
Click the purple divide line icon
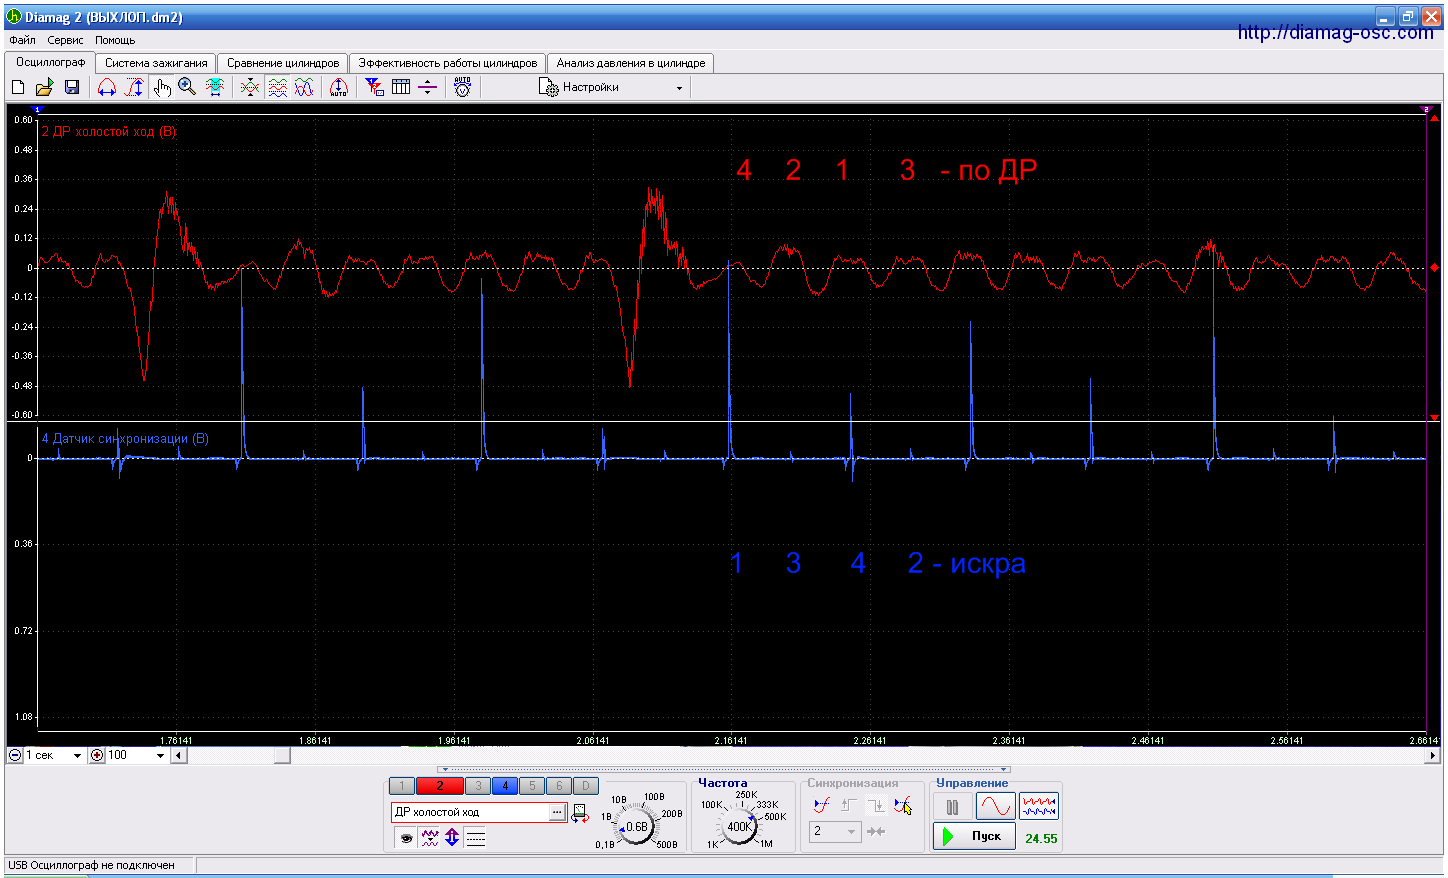(x=428, y=88)
